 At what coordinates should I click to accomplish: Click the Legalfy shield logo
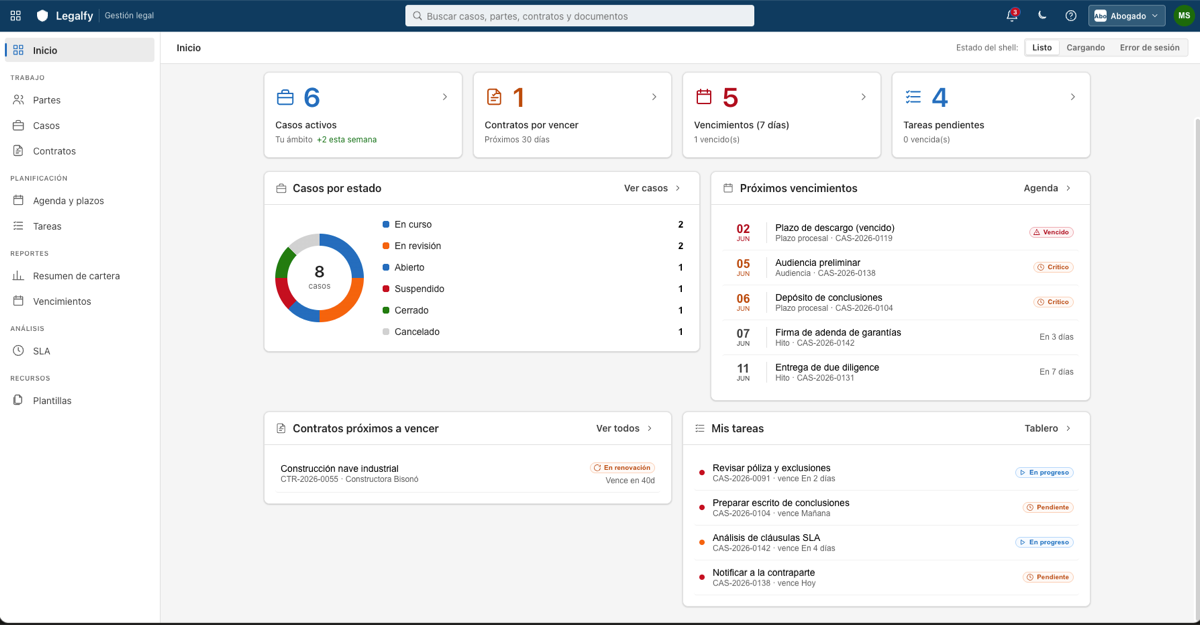click(x=42, y=16)
